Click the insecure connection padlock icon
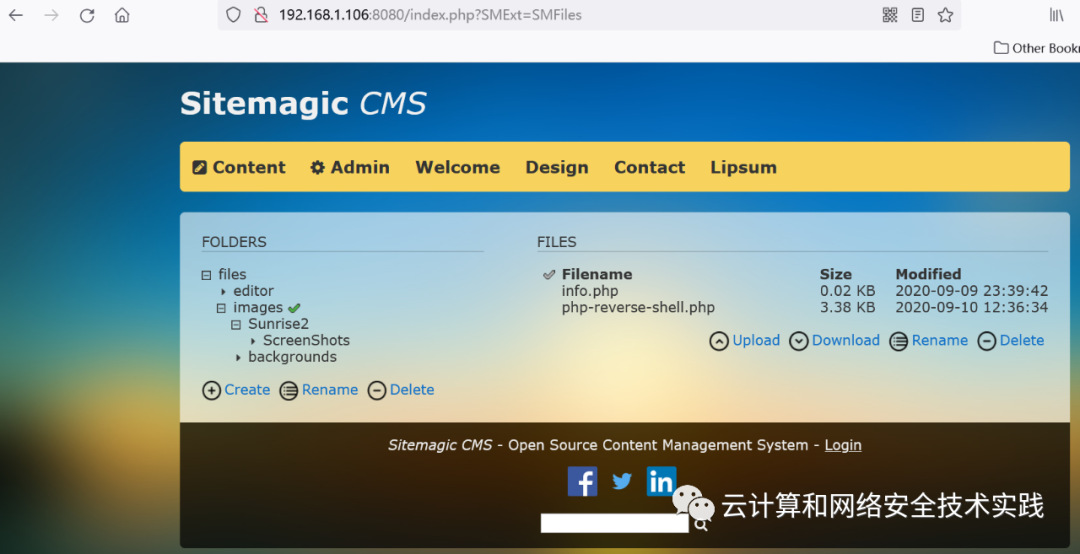The image size is (1080, 554). pos(261,14)
